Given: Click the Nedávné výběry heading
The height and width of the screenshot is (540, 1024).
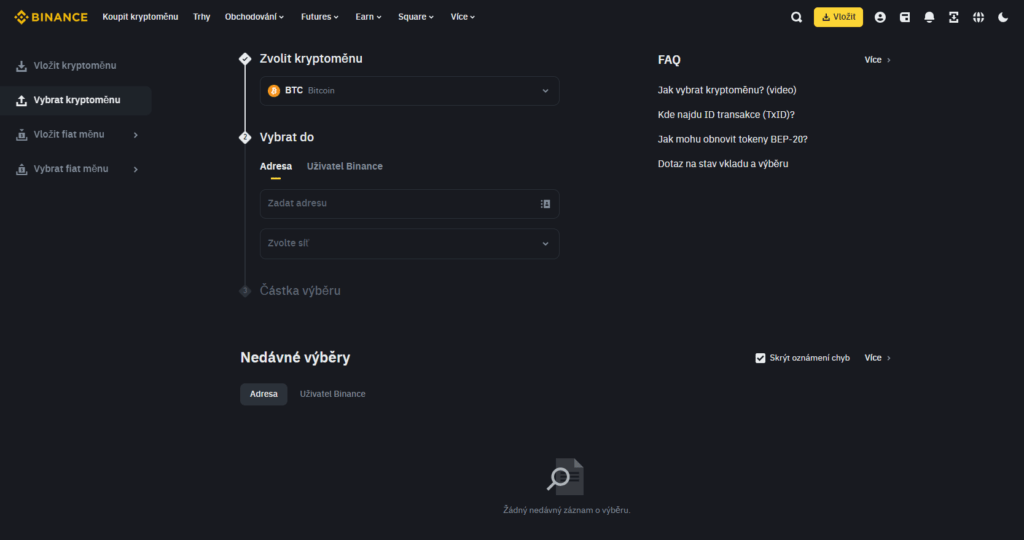Looking at the screenshot, I should point(295,358).
